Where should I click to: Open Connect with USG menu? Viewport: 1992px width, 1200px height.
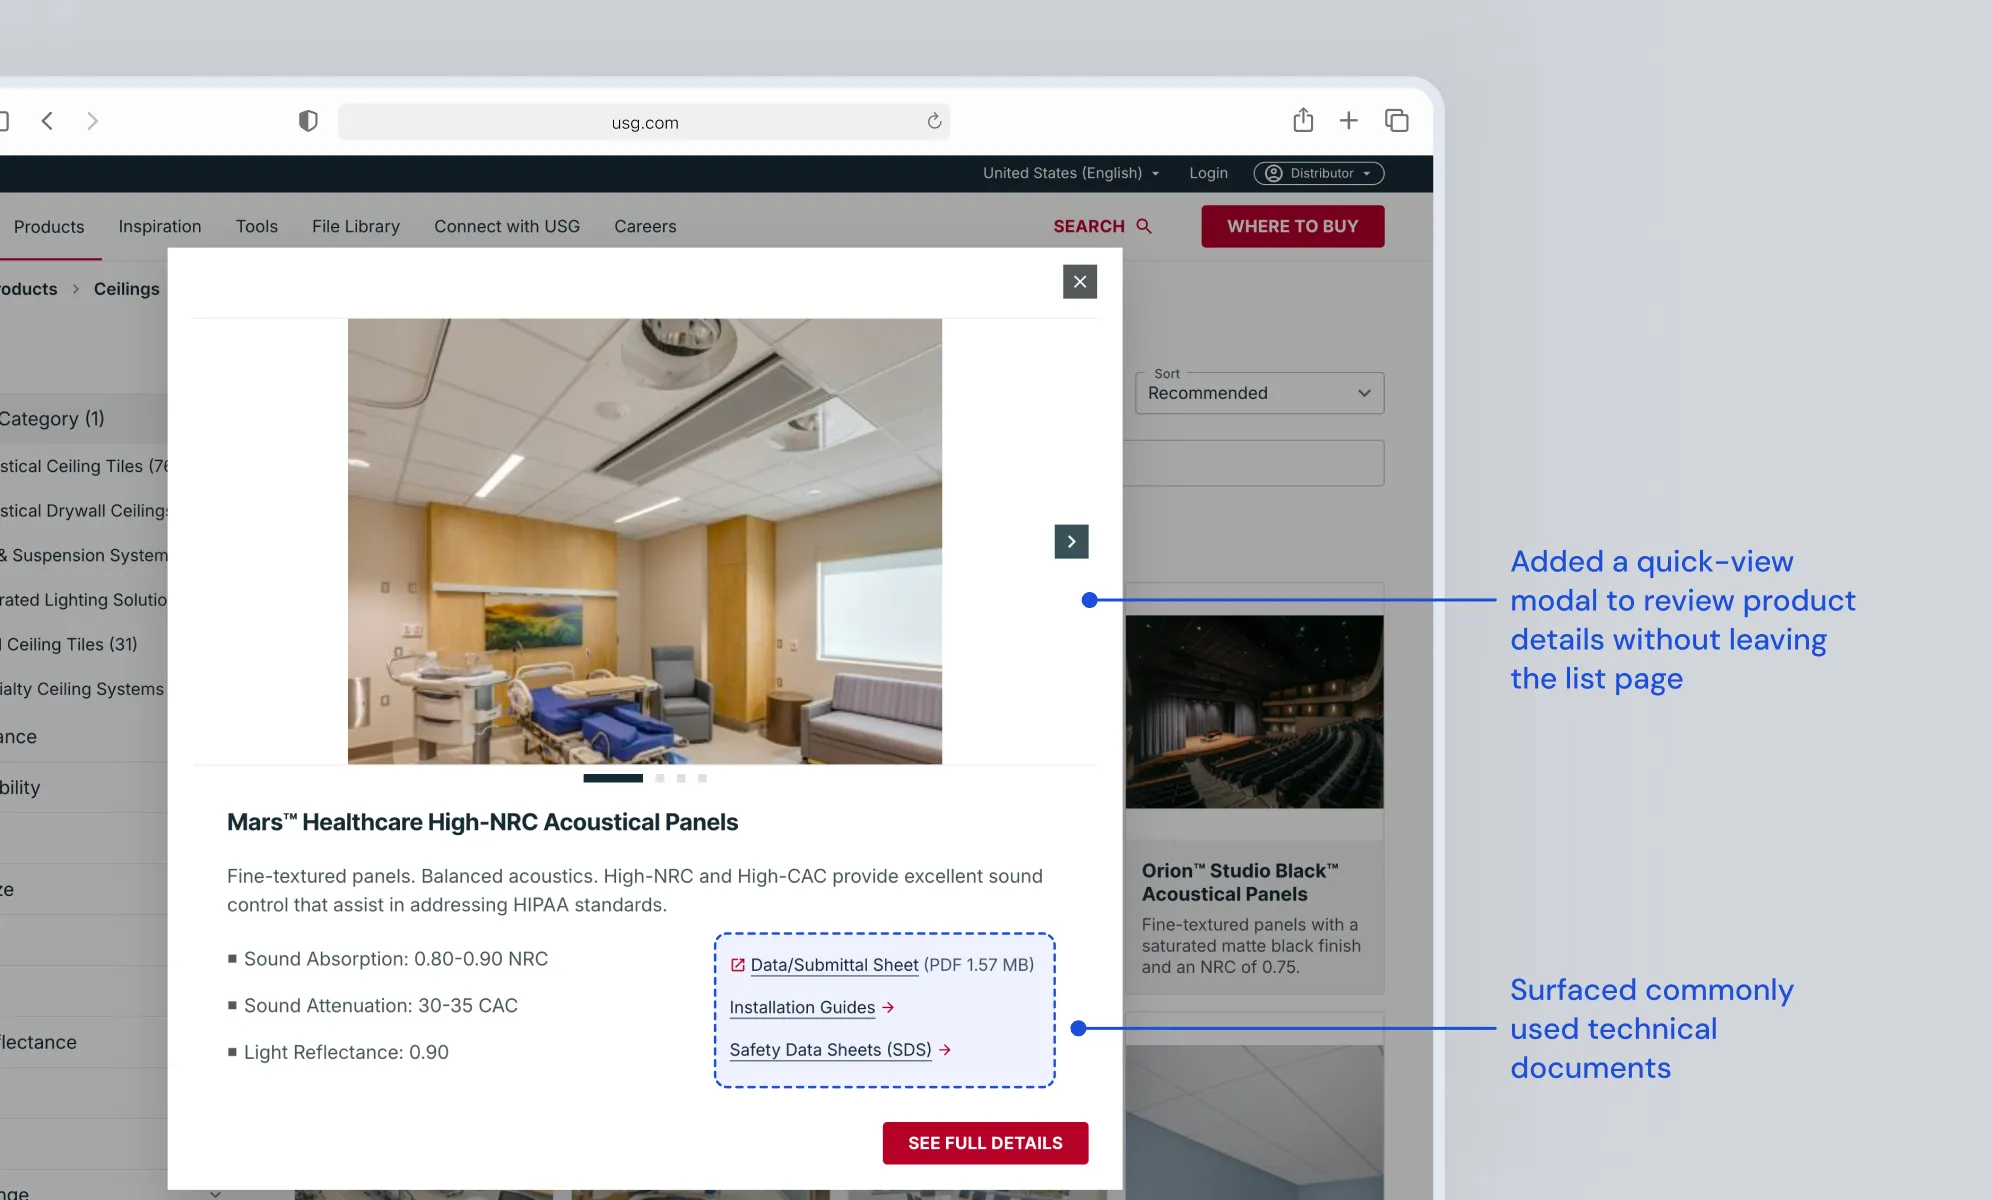pyautogui.click(x=507, y=227)
